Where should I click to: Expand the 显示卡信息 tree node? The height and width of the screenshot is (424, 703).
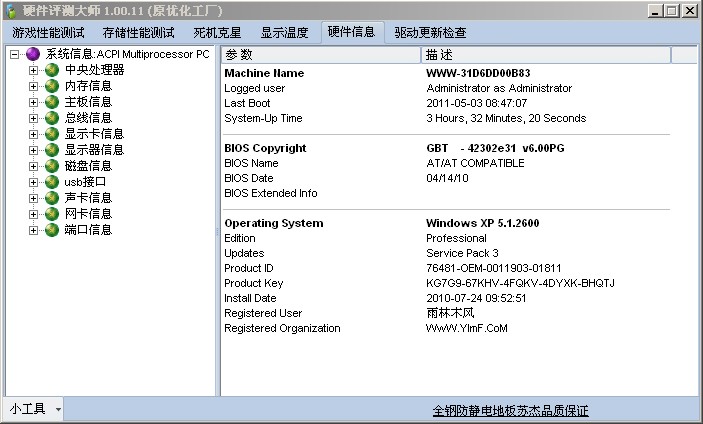pyautogui.click(x=33, y=134)
